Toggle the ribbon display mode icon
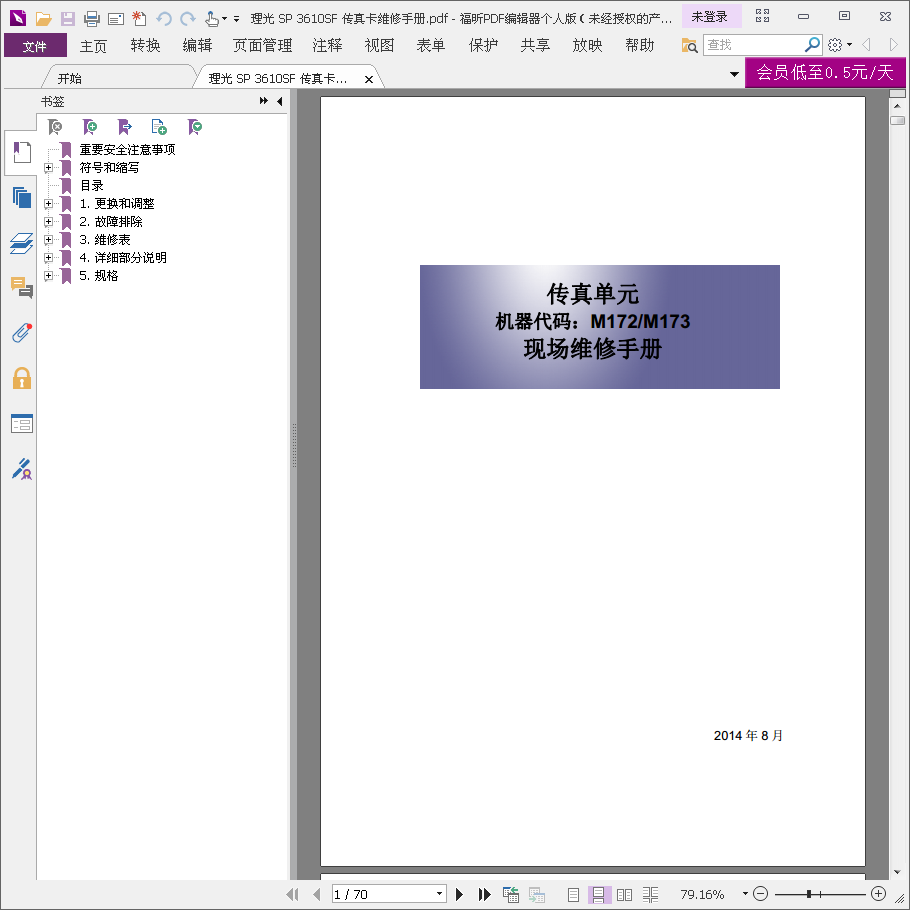The height and width of the screenshot is (910, 910). pyautogui.click(x=763, y=16)
